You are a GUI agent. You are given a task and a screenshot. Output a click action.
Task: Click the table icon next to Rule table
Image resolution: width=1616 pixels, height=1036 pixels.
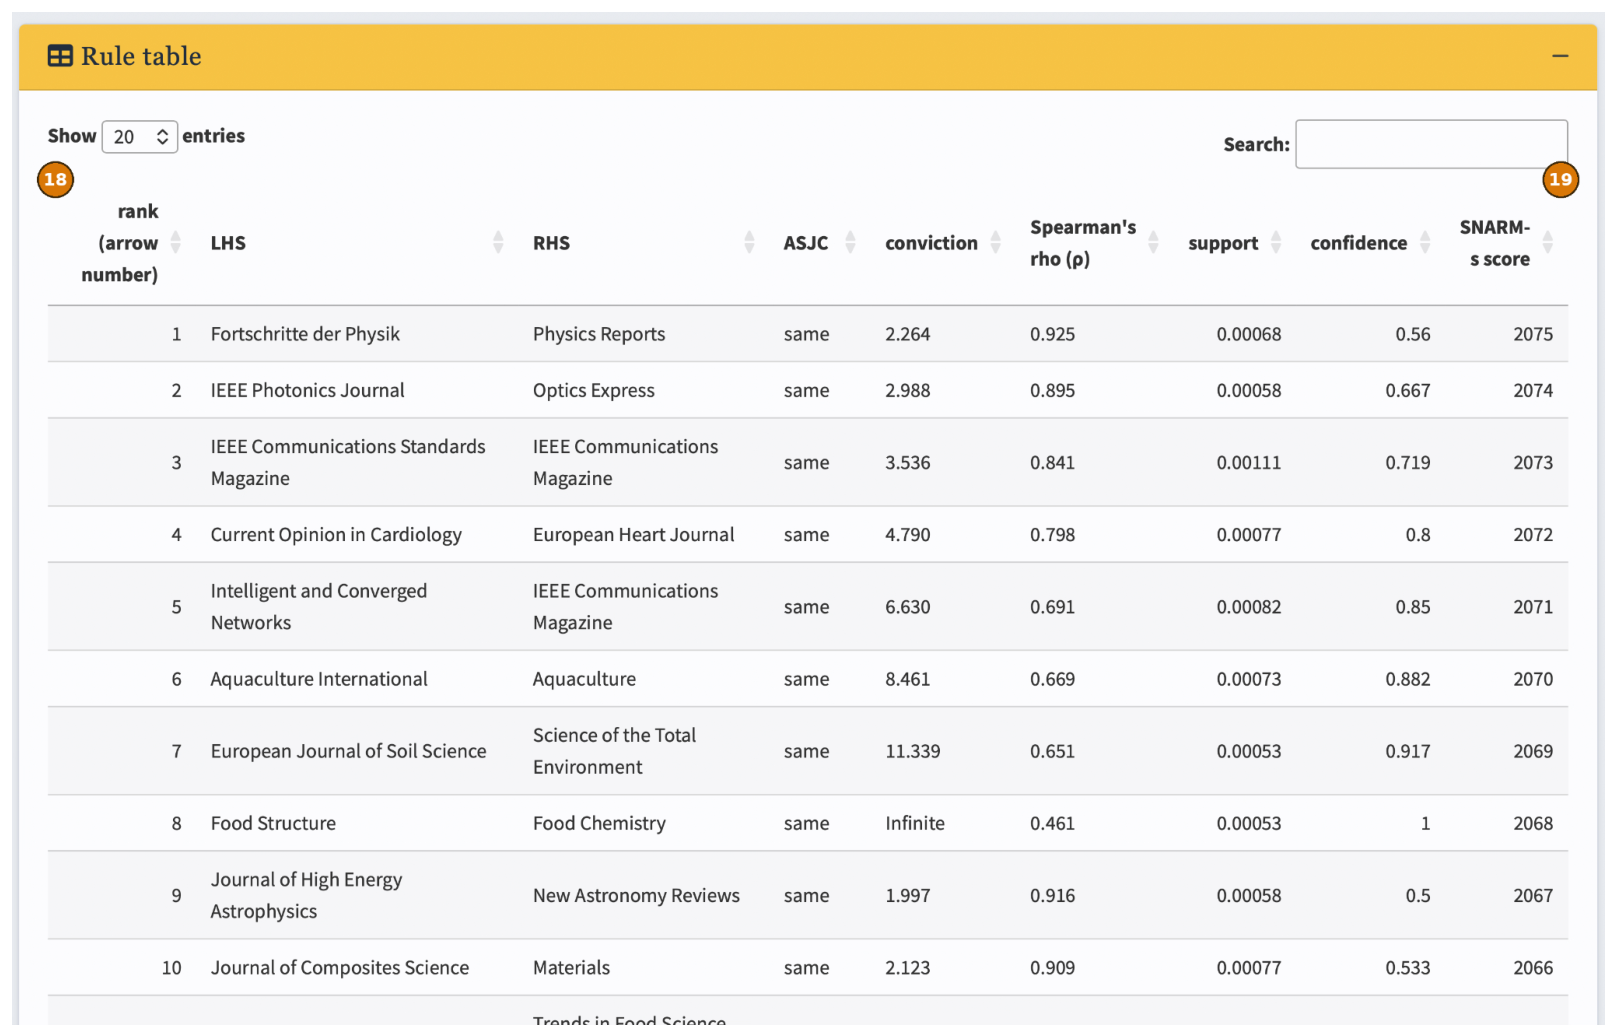[60, 56]
